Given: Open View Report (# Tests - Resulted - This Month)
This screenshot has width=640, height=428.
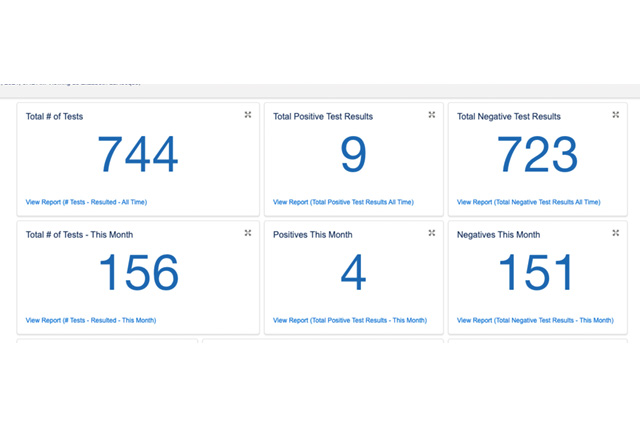Looking at the screenshot, I should (x=91, y=320).
